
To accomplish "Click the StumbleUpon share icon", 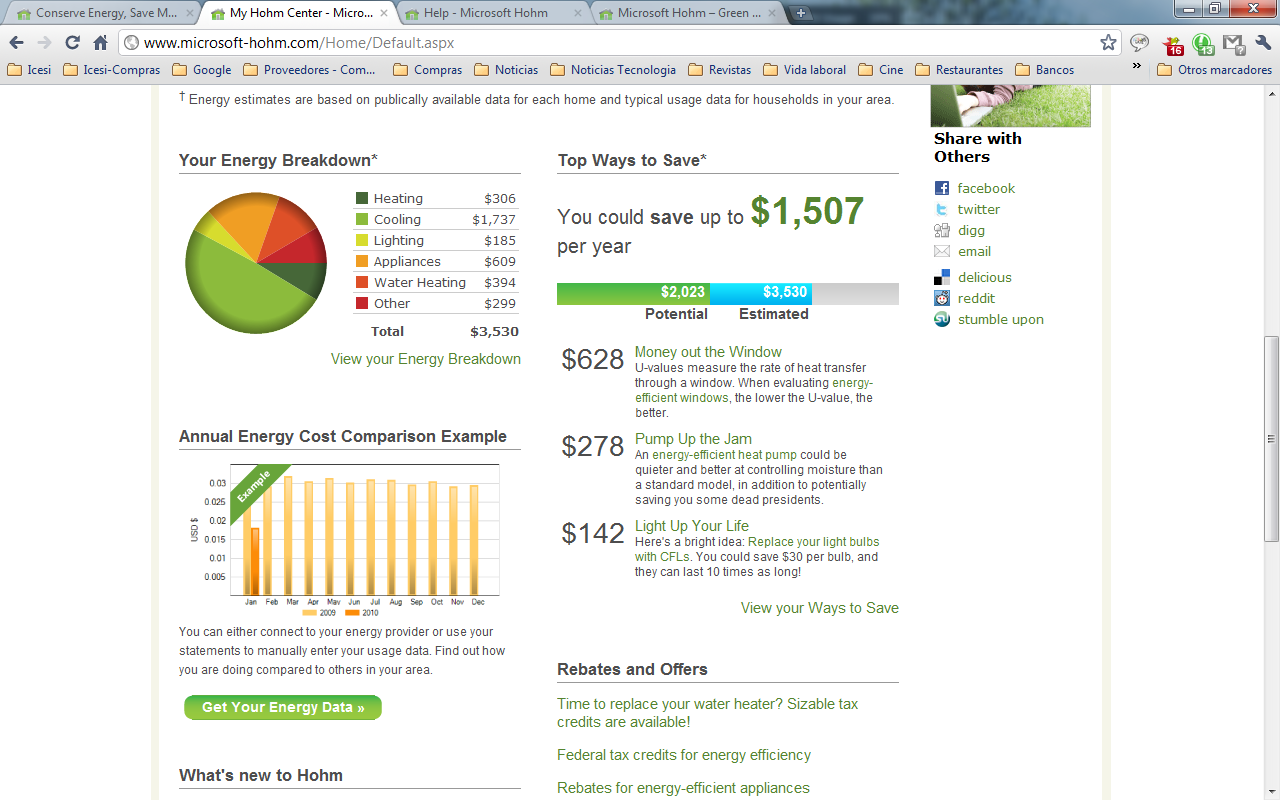I will (x=941, y=319).
